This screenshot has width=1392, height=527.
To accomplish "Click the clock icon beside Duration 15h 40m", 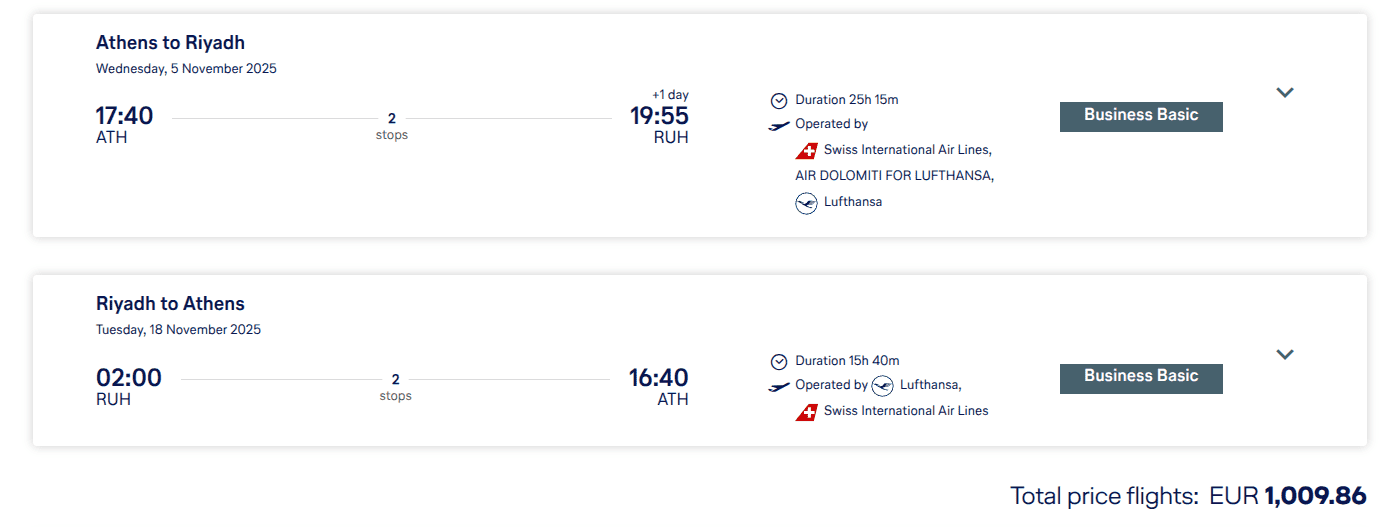I will [x=779, y=361].
